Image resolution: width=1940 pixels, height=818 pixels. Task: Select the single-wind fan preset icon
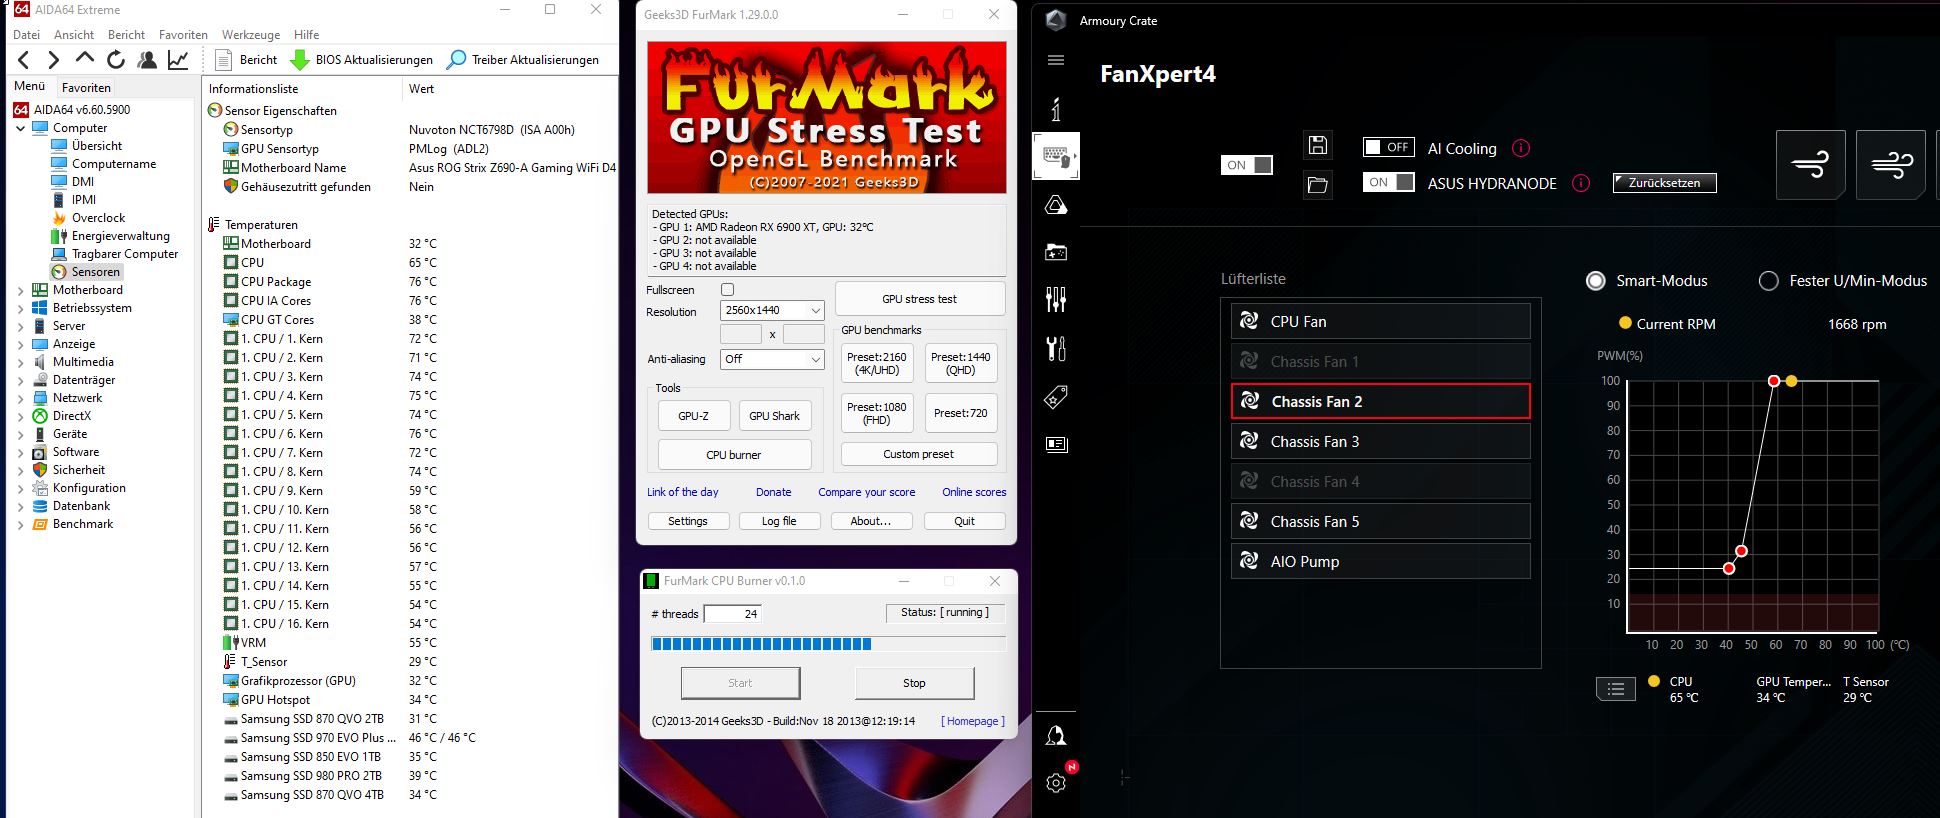(1811, 164)
